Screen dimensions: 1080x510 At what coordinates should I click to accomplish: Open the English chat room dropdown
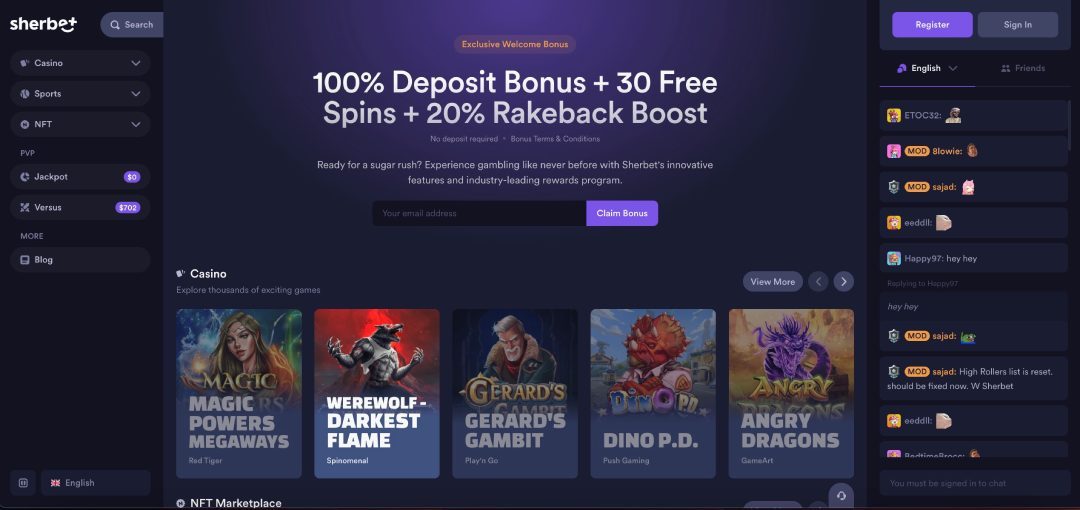point(927,68)
